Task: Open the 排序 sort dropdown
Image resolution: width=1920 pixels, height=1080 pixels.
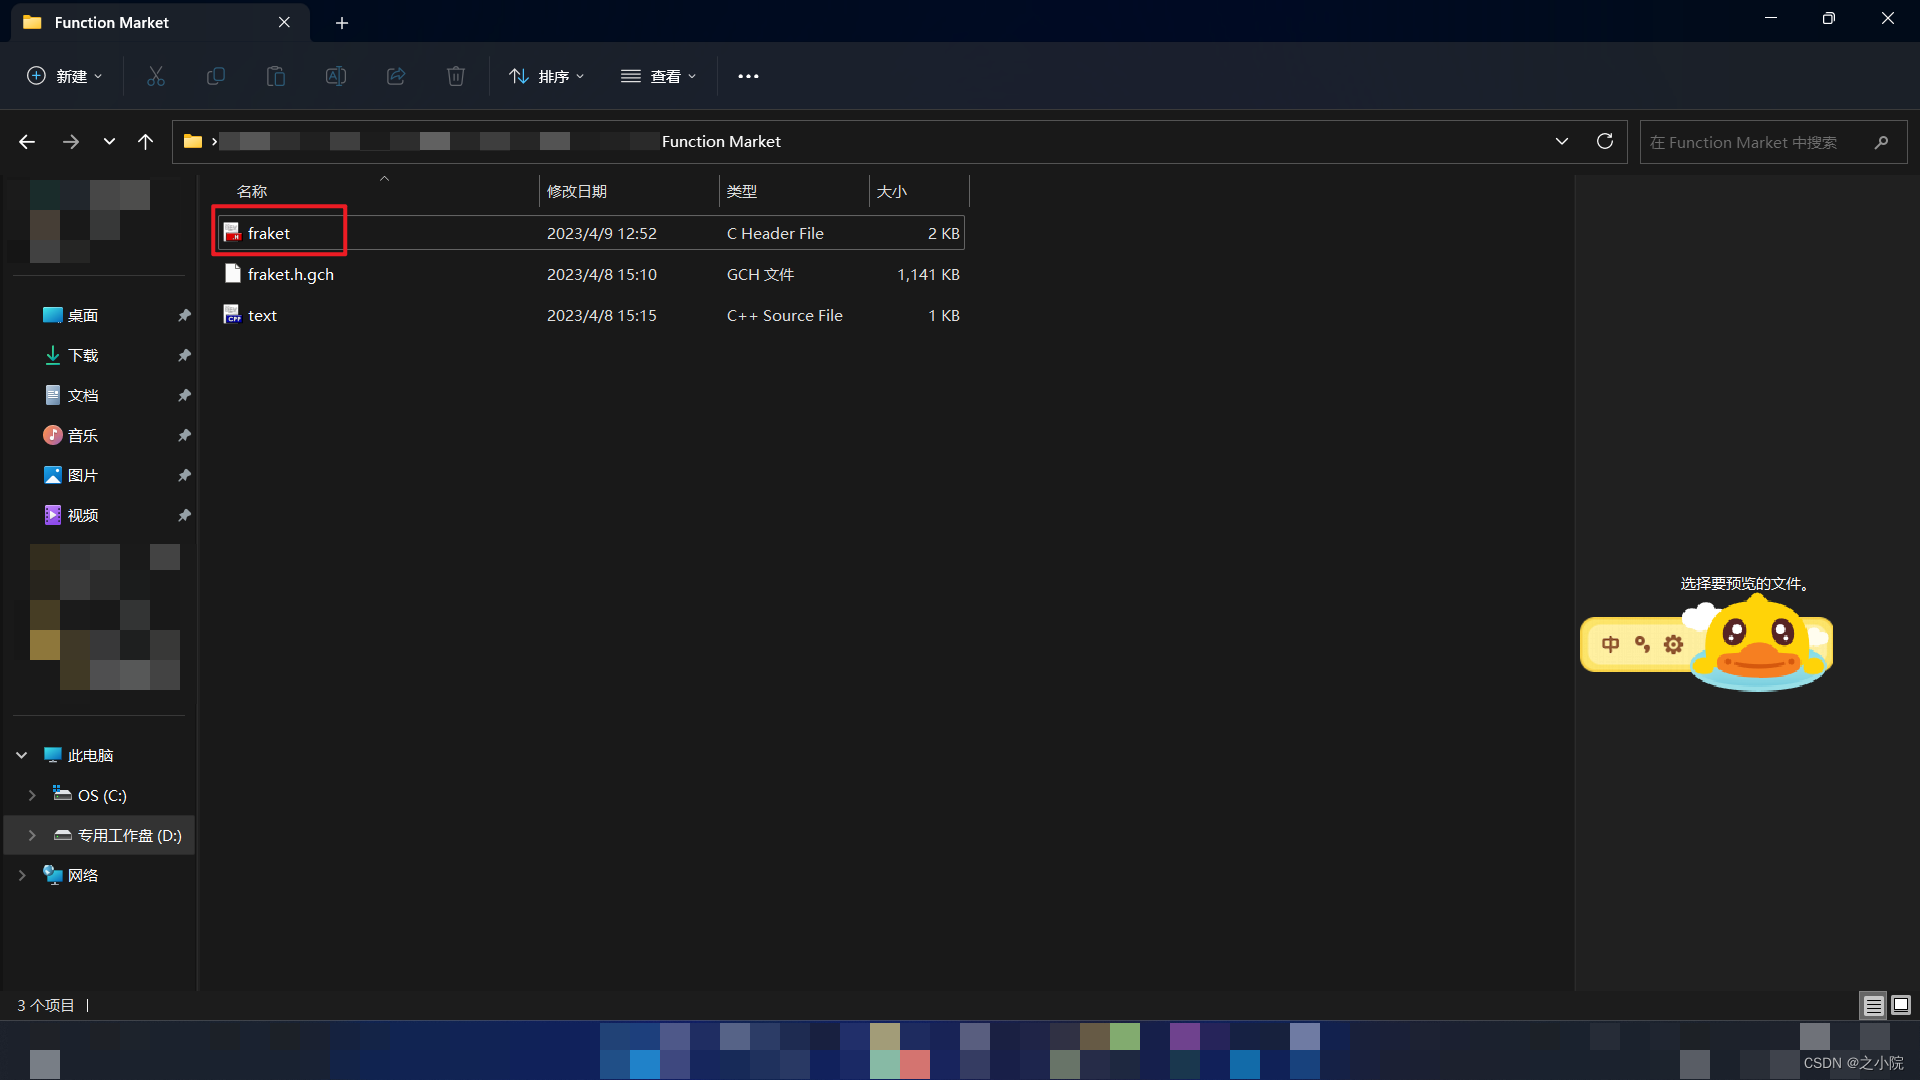Action: (x=546, y=75)
